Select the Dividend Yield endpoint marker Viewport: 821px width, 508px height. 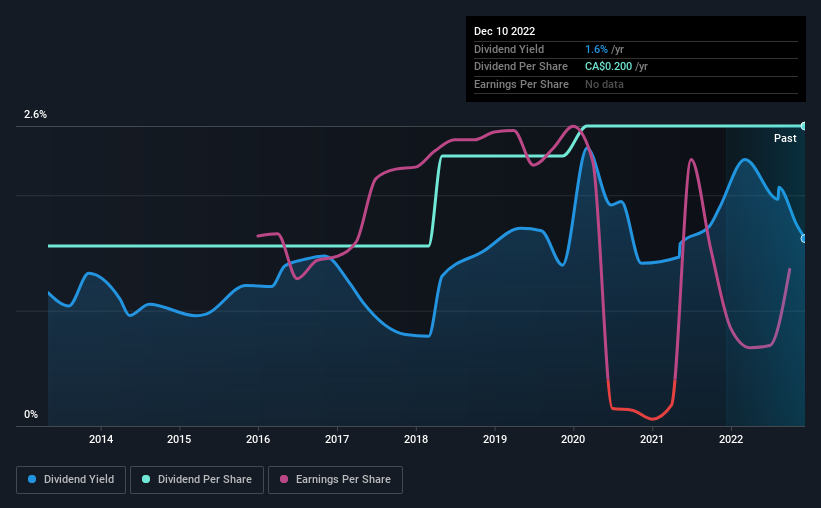tap(804, 239)
